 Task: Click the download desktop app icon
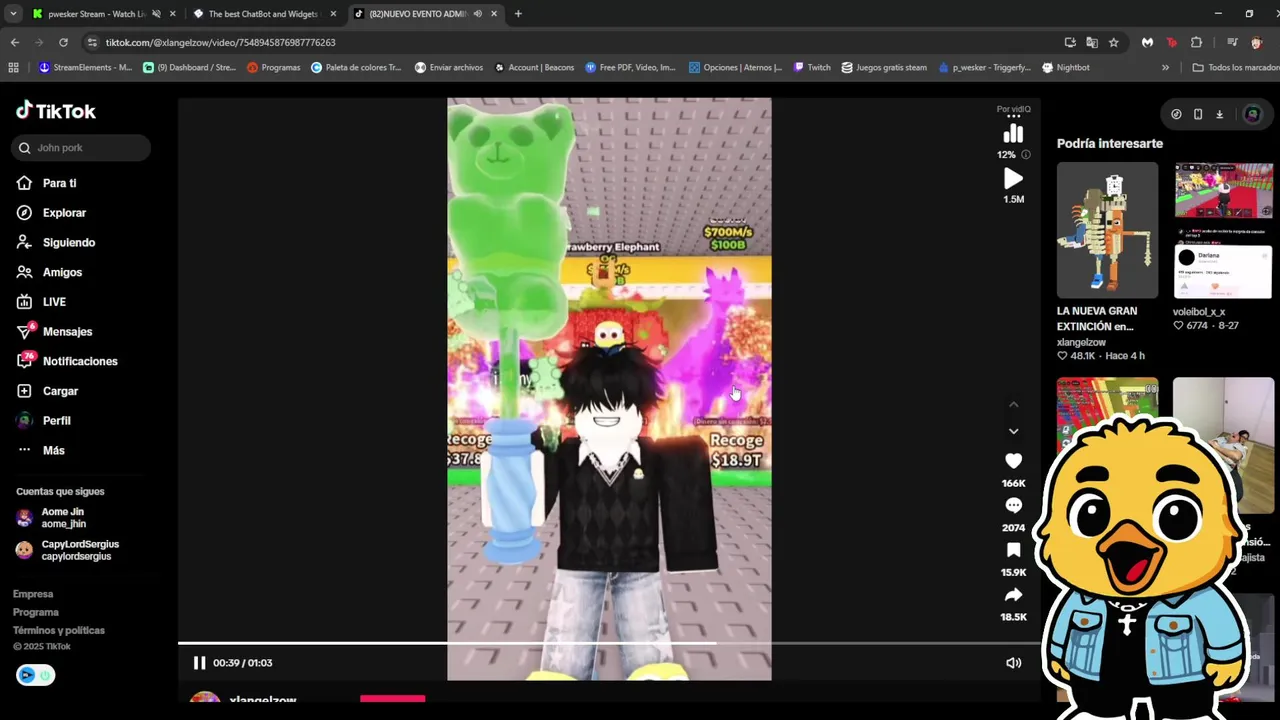click(x=1219, y=114)
